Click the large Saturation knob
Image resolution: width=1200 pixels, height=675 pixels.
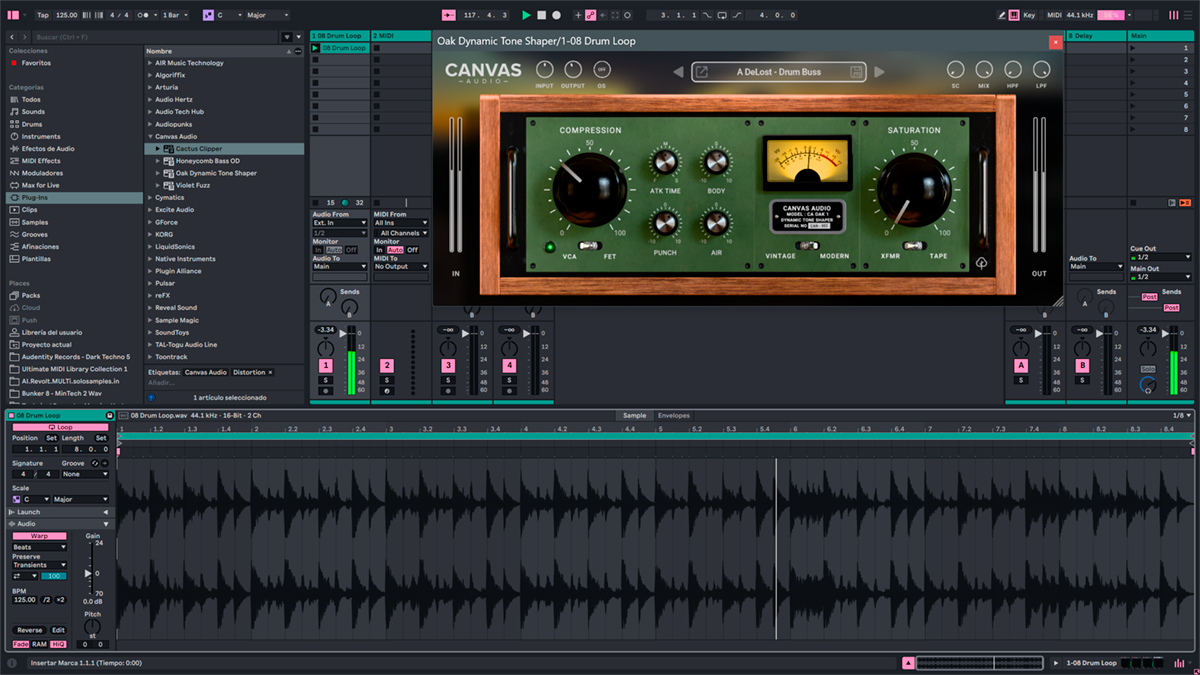coord(914,189)
